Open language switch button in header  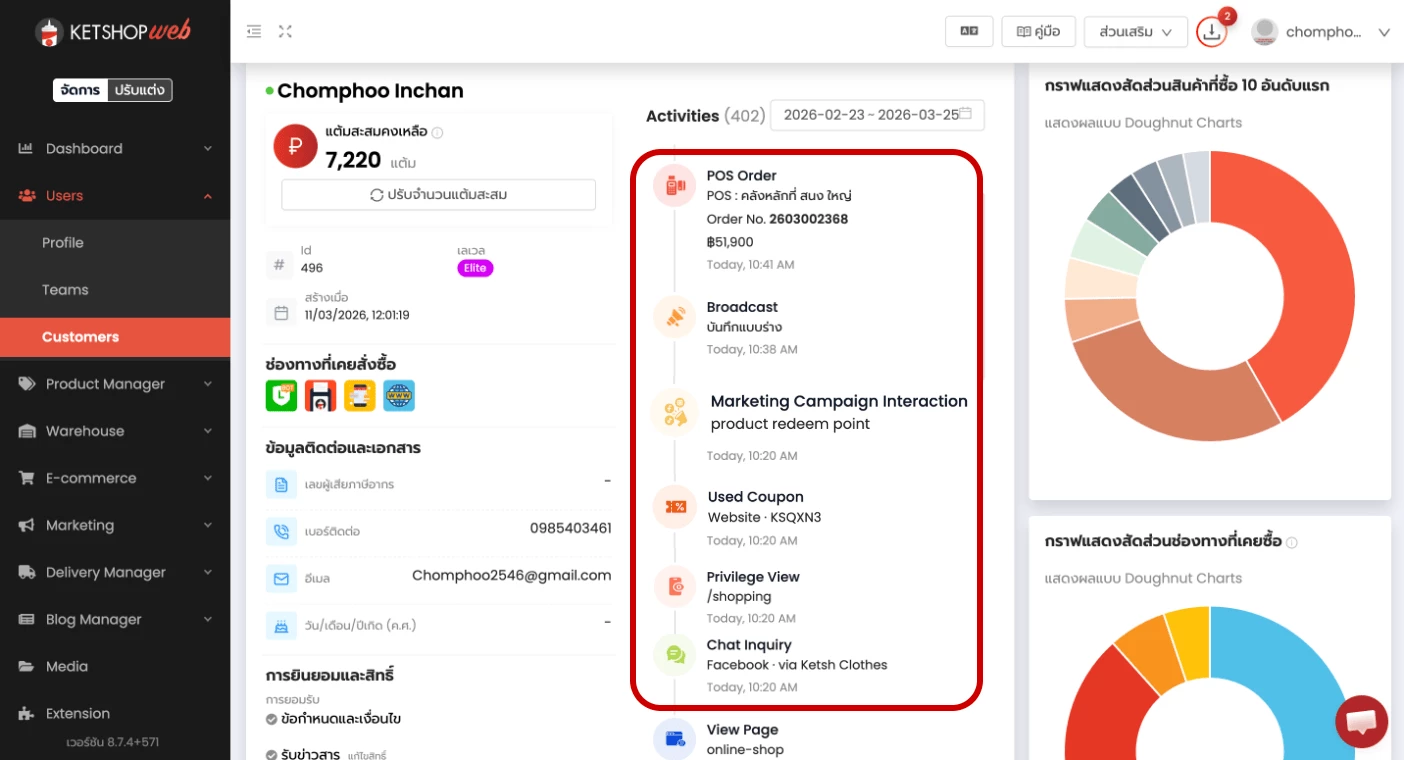pyautogui.click(x=969, y=31)
